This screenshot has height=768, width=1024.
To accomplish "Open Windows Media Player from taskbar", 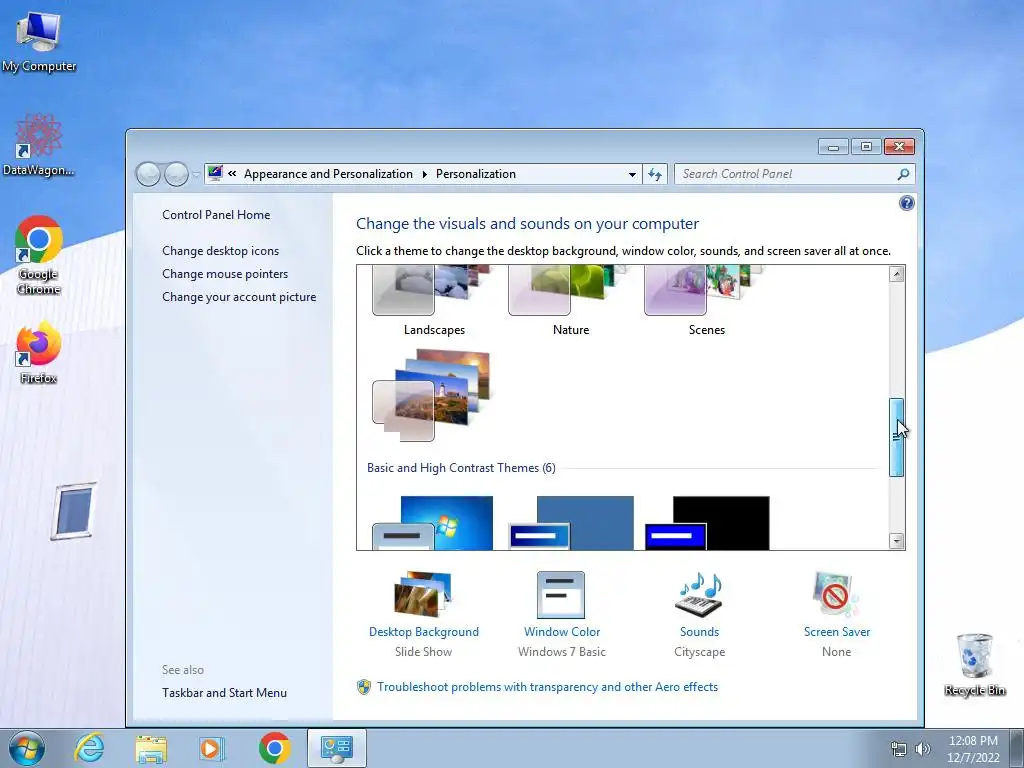I will [x=212, y=748].
